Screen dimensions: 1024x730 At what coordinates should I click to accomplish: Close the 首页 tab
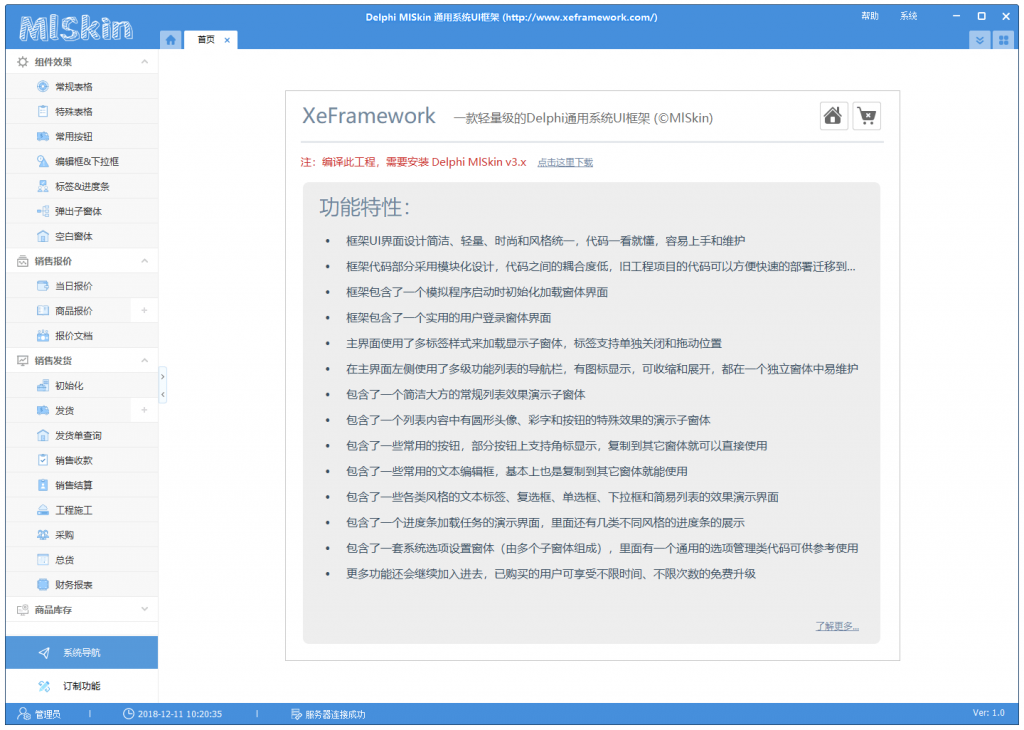click(x=227, y=40)
